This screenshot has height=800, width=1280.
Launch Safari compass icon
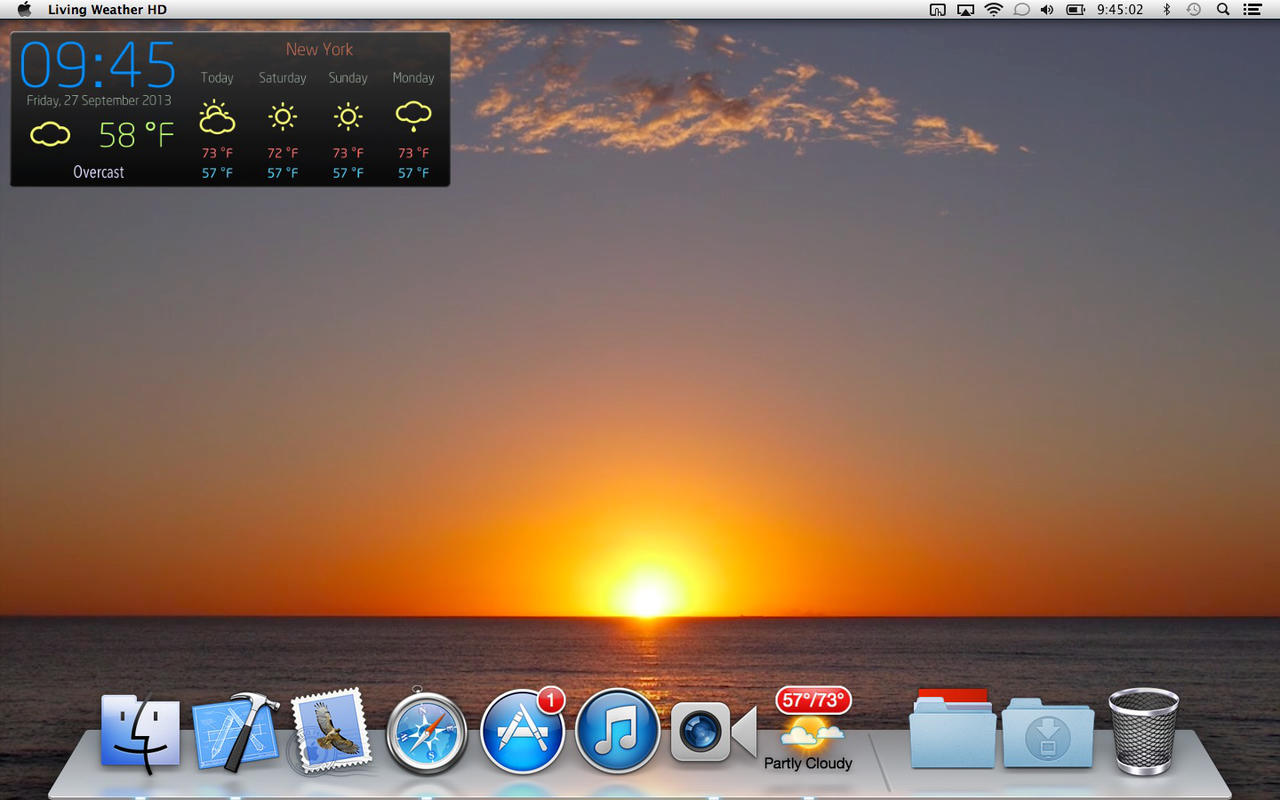tap(427, 734)
